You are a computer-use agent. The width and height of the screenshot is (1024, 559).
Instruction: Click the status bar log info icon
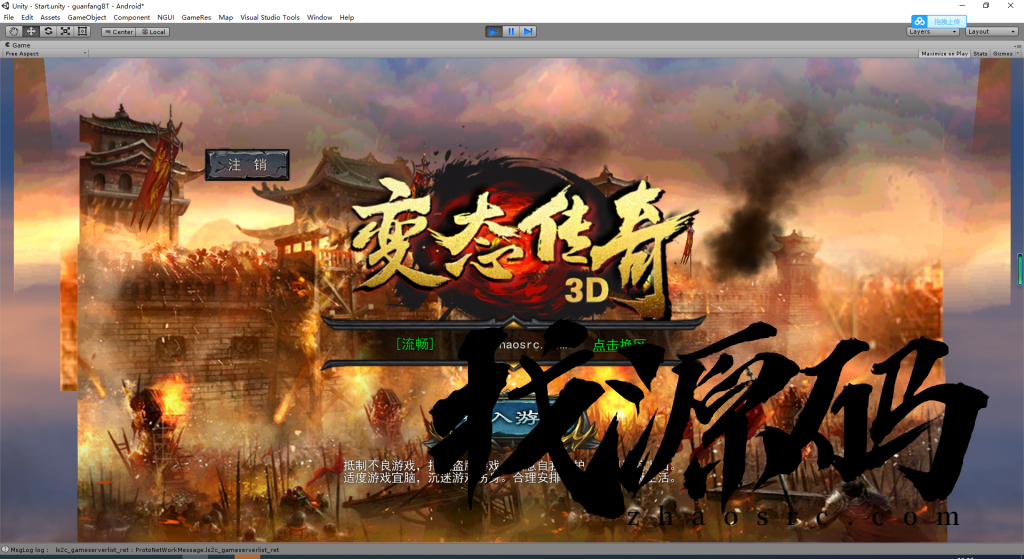(5, 550)
